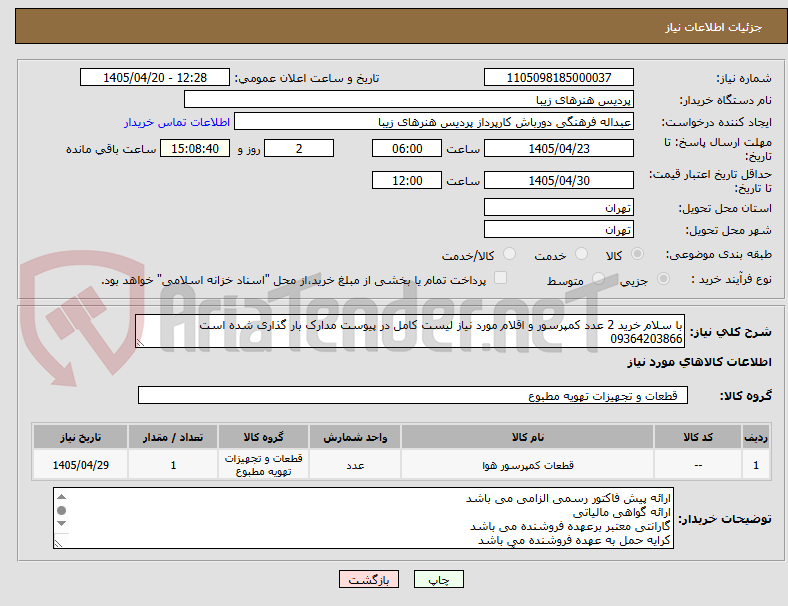Image resolution: width=788 pixels, height=606 pixels.
Task: Click the need number field 1105098185000037
Action: pos(559,77)
